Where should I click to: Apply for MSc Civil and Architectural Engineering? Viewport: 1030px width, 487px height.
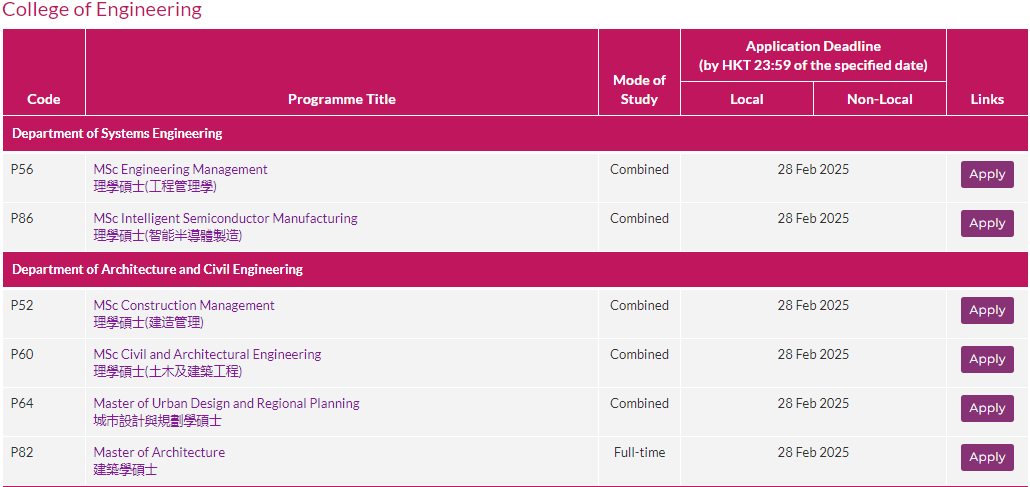987,359
